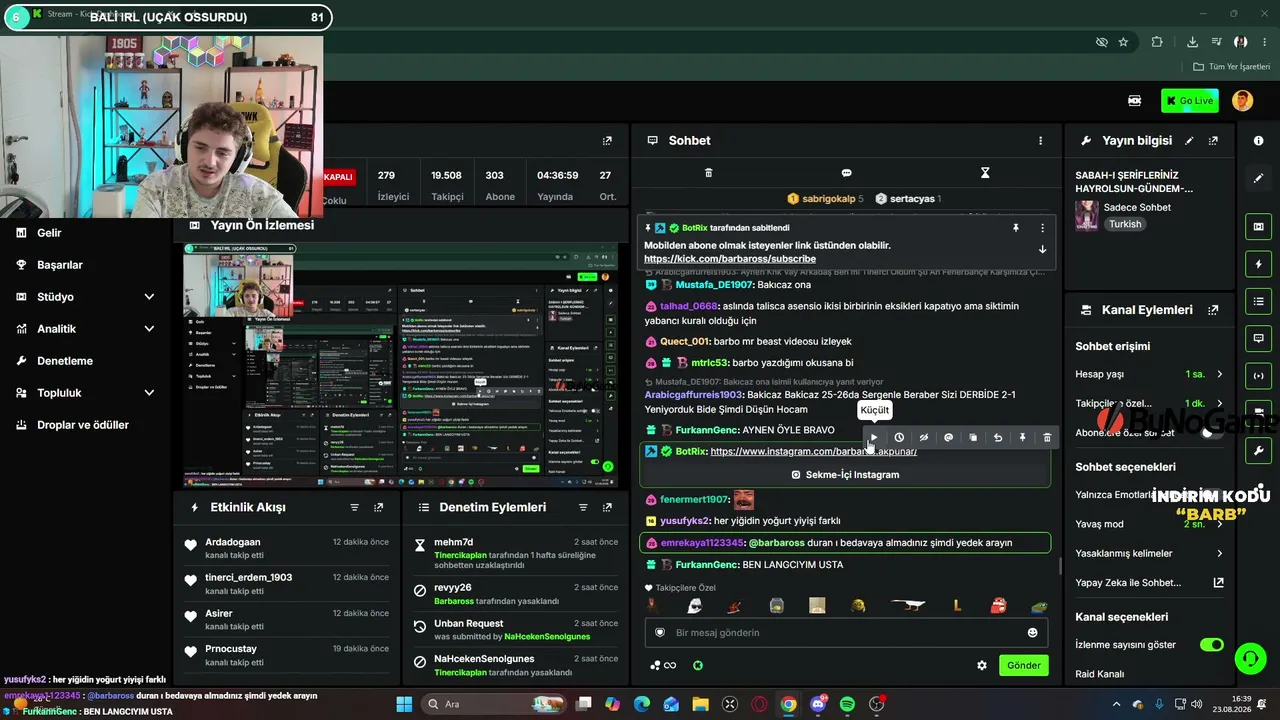The height and width of the screenshot is (720, 1280).
Task: Open Yavaş mod setting chevron
Action: [x=1219, y=524]
